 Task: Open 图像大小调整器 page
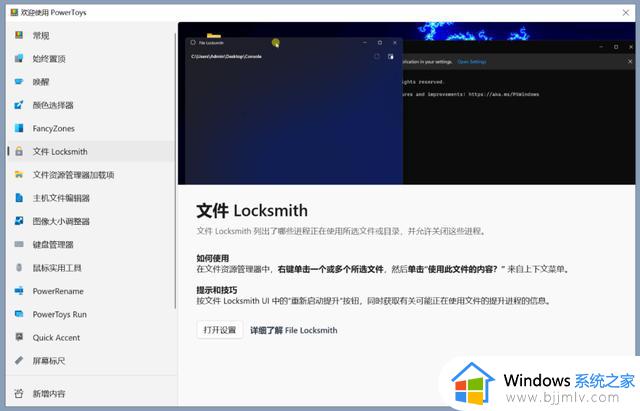(61, 222)
